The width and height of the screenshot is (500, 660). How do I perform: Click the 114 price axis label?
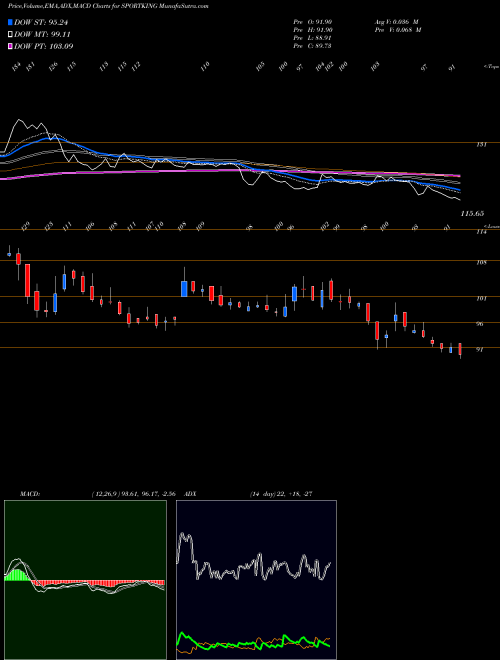481,232
